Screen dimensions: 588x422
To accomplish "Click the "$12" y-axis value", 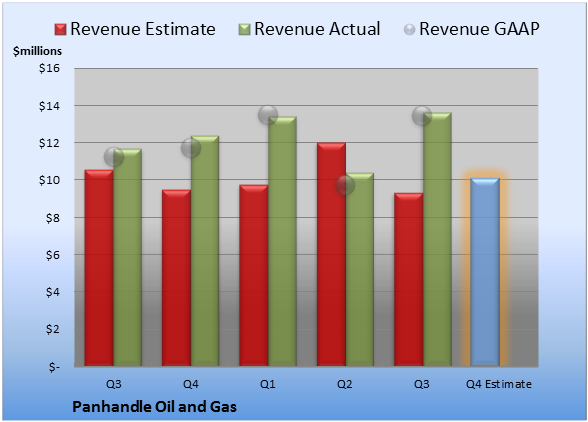I will coord(50,143).
